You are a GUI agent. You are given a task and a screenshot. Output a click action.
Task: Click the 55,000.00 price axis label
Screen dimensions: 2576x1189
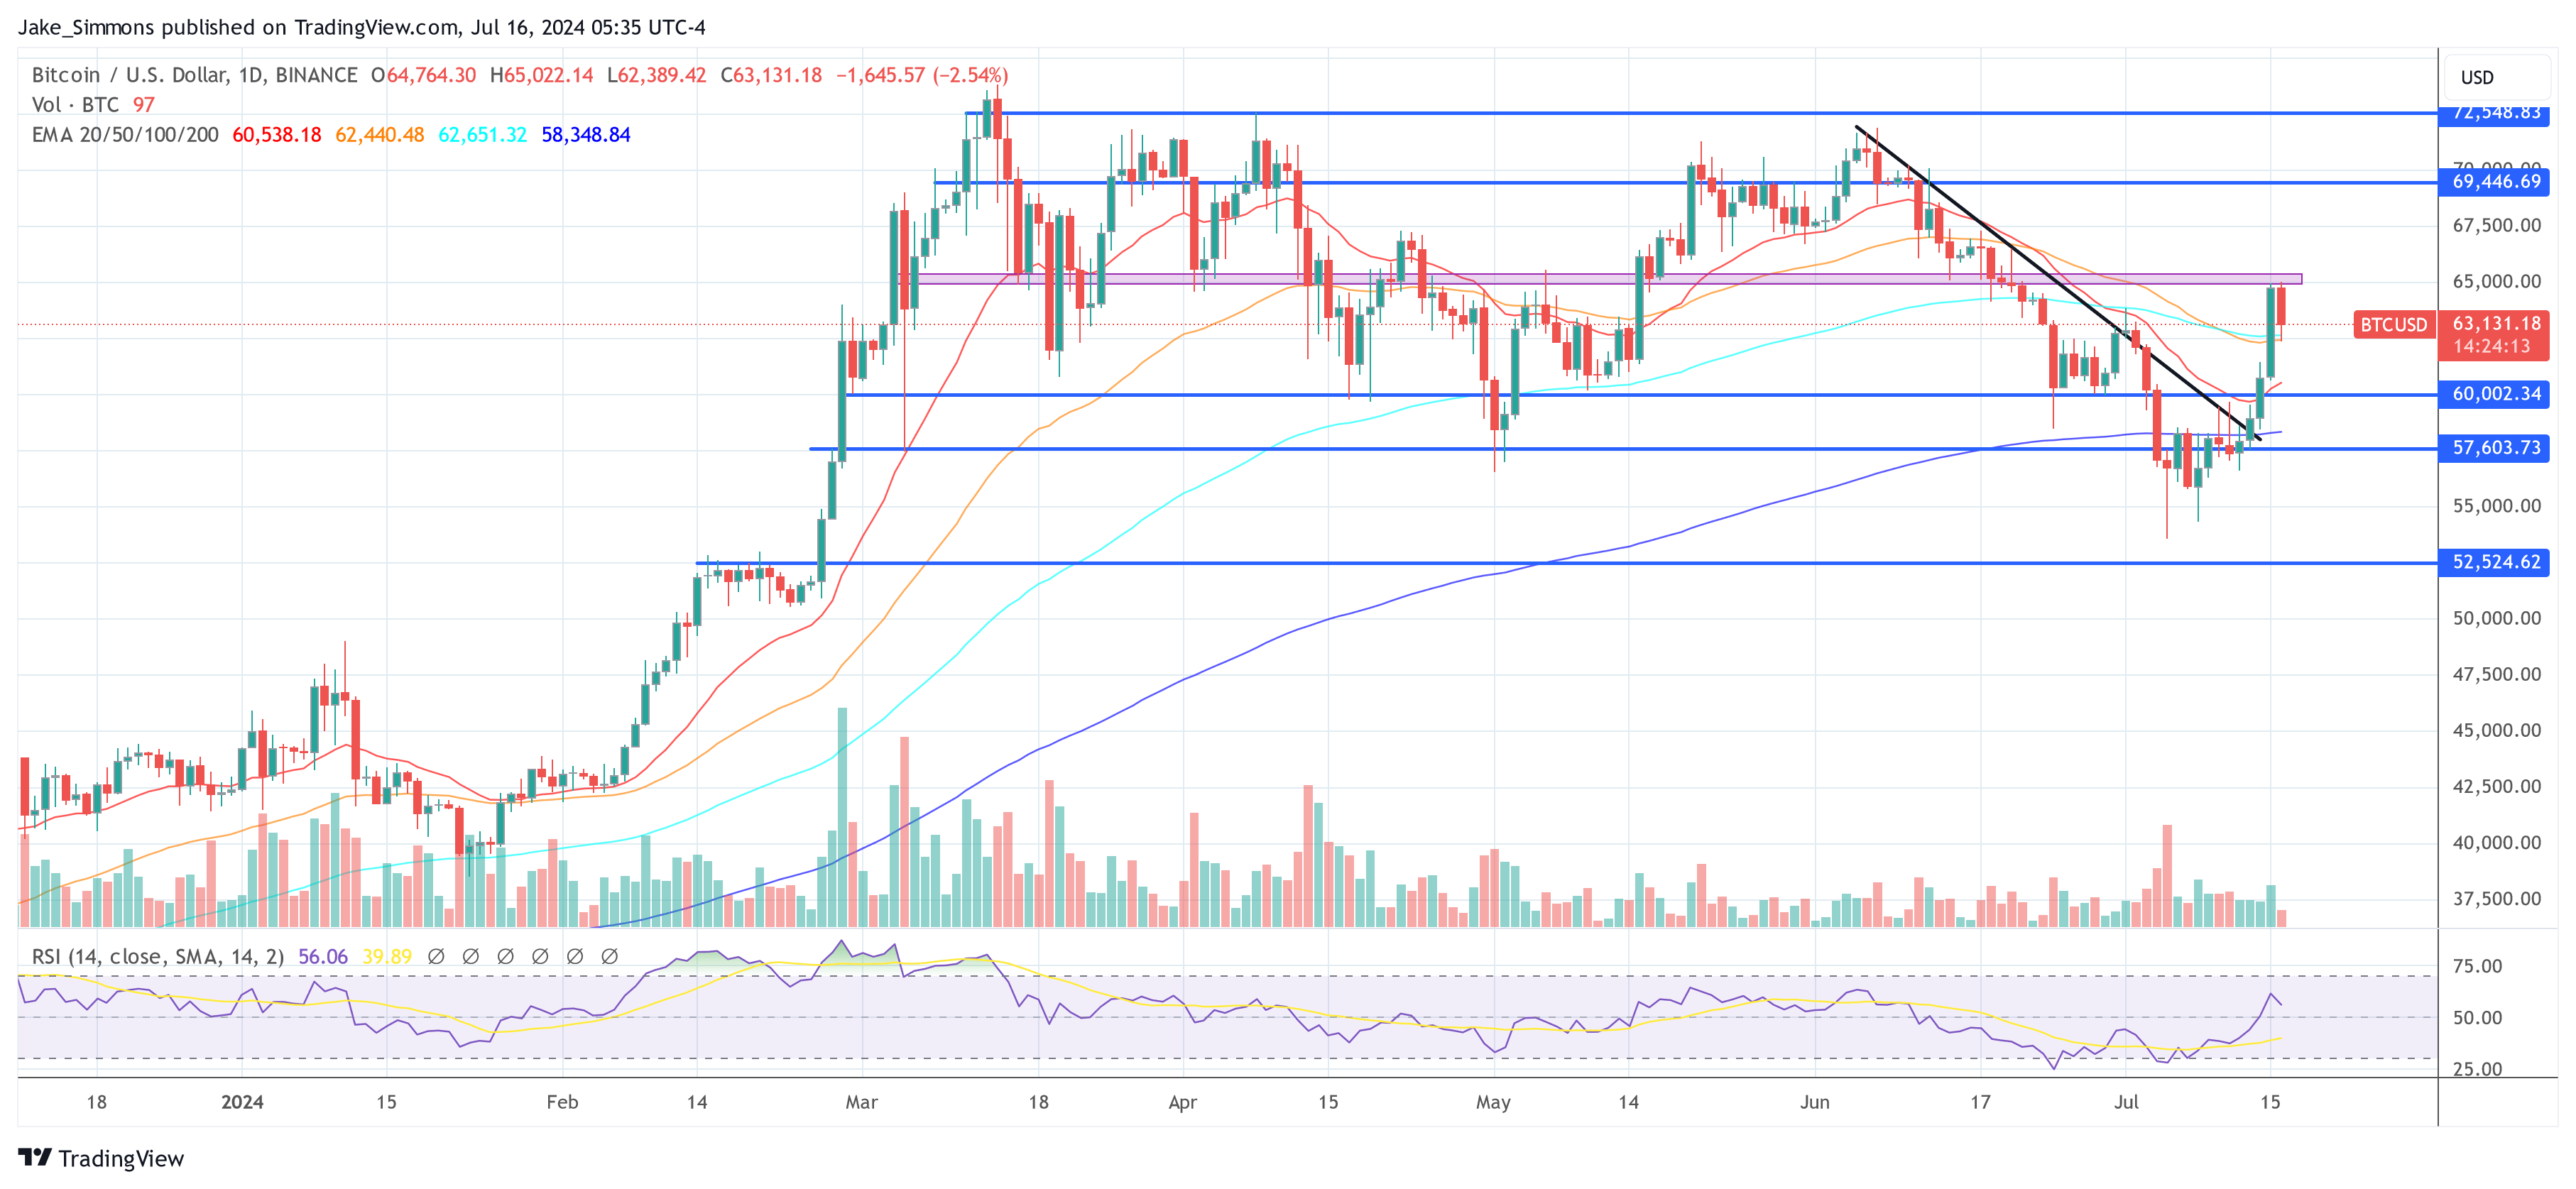tap(2496, 506)
